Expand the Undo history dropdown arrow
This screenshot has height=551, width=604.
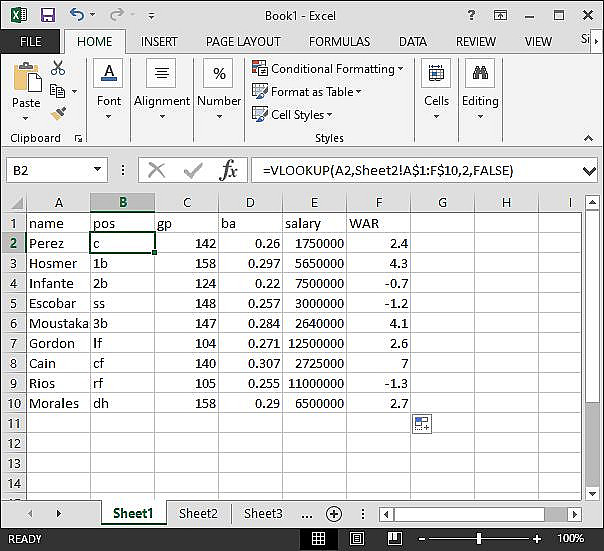[x=92, y=15]
